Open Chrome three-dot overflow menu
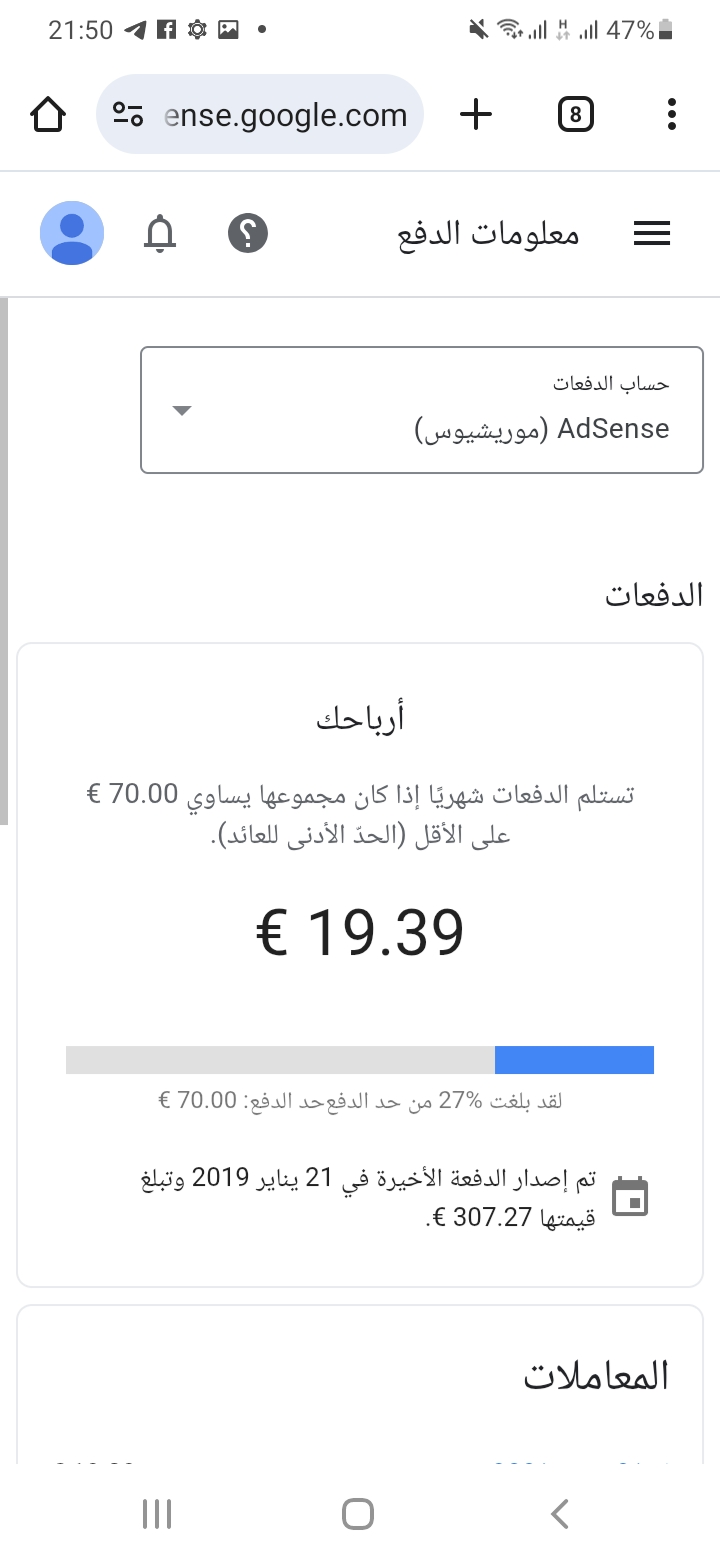Viewport: 720px width, 1560px height. [x=672, y=115]
